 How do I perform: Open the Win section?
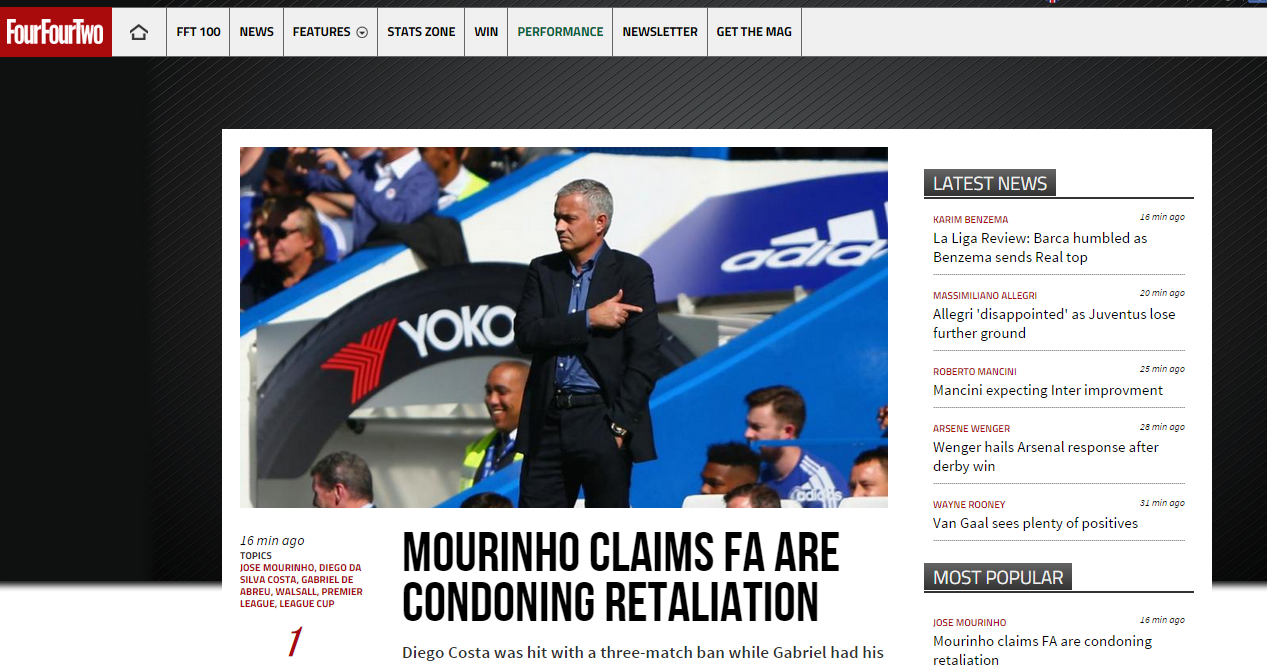tap(486, 32)
